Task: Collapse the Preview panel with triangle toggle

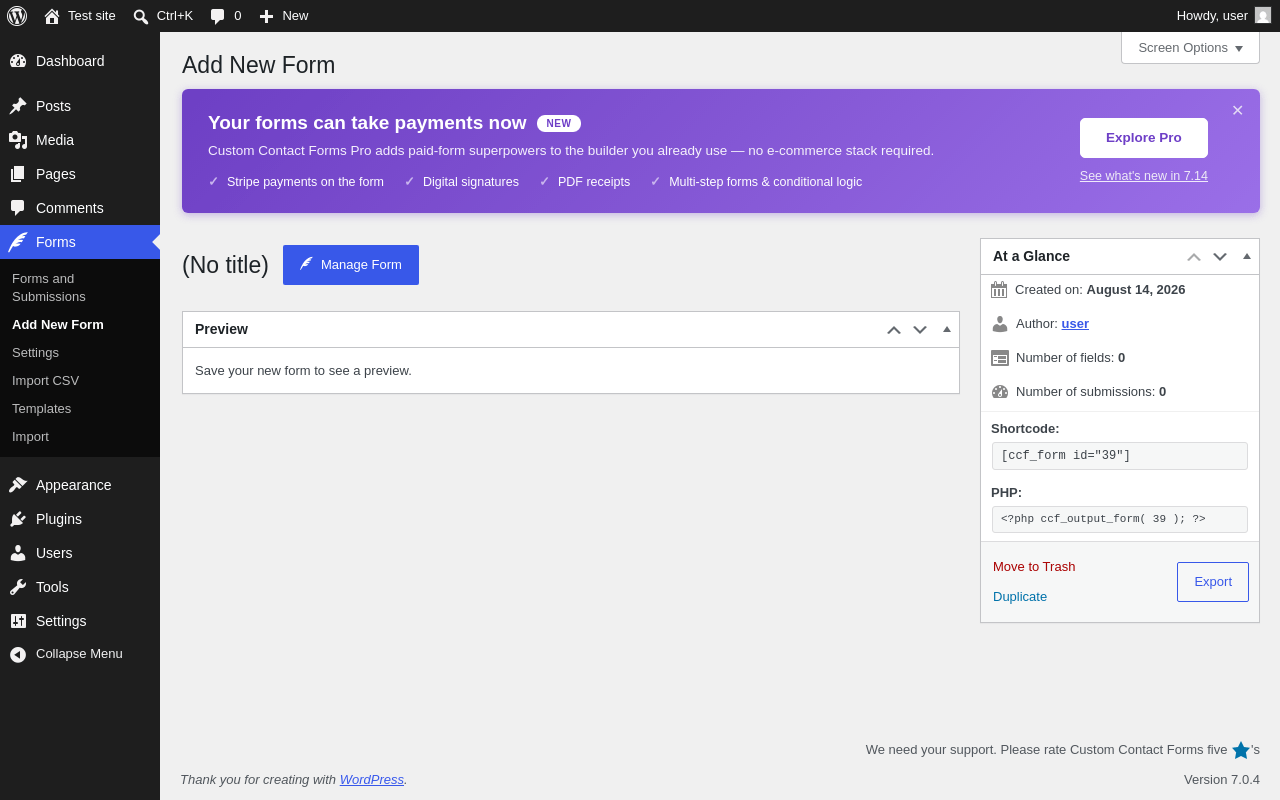Action: 947,329
